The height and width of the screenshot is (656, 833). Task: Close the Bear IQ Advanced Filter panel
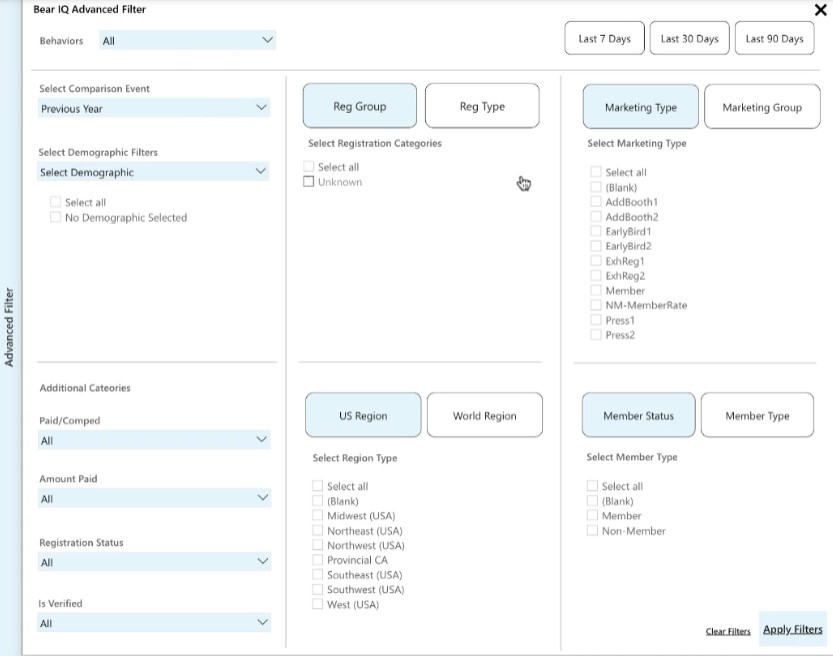coord(821,10)
